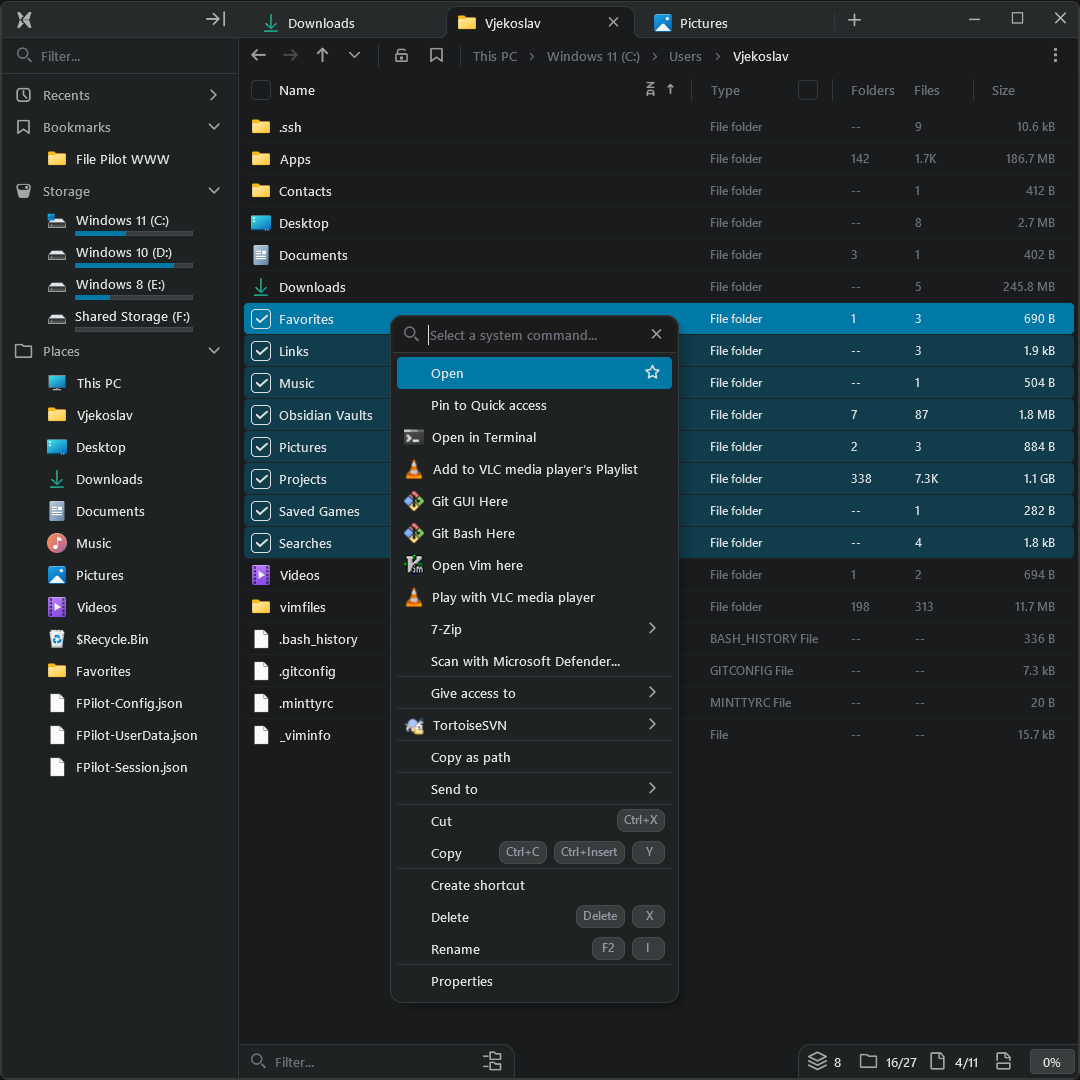
Task: Open the three-dot options menu
Action: point(1056,56)
